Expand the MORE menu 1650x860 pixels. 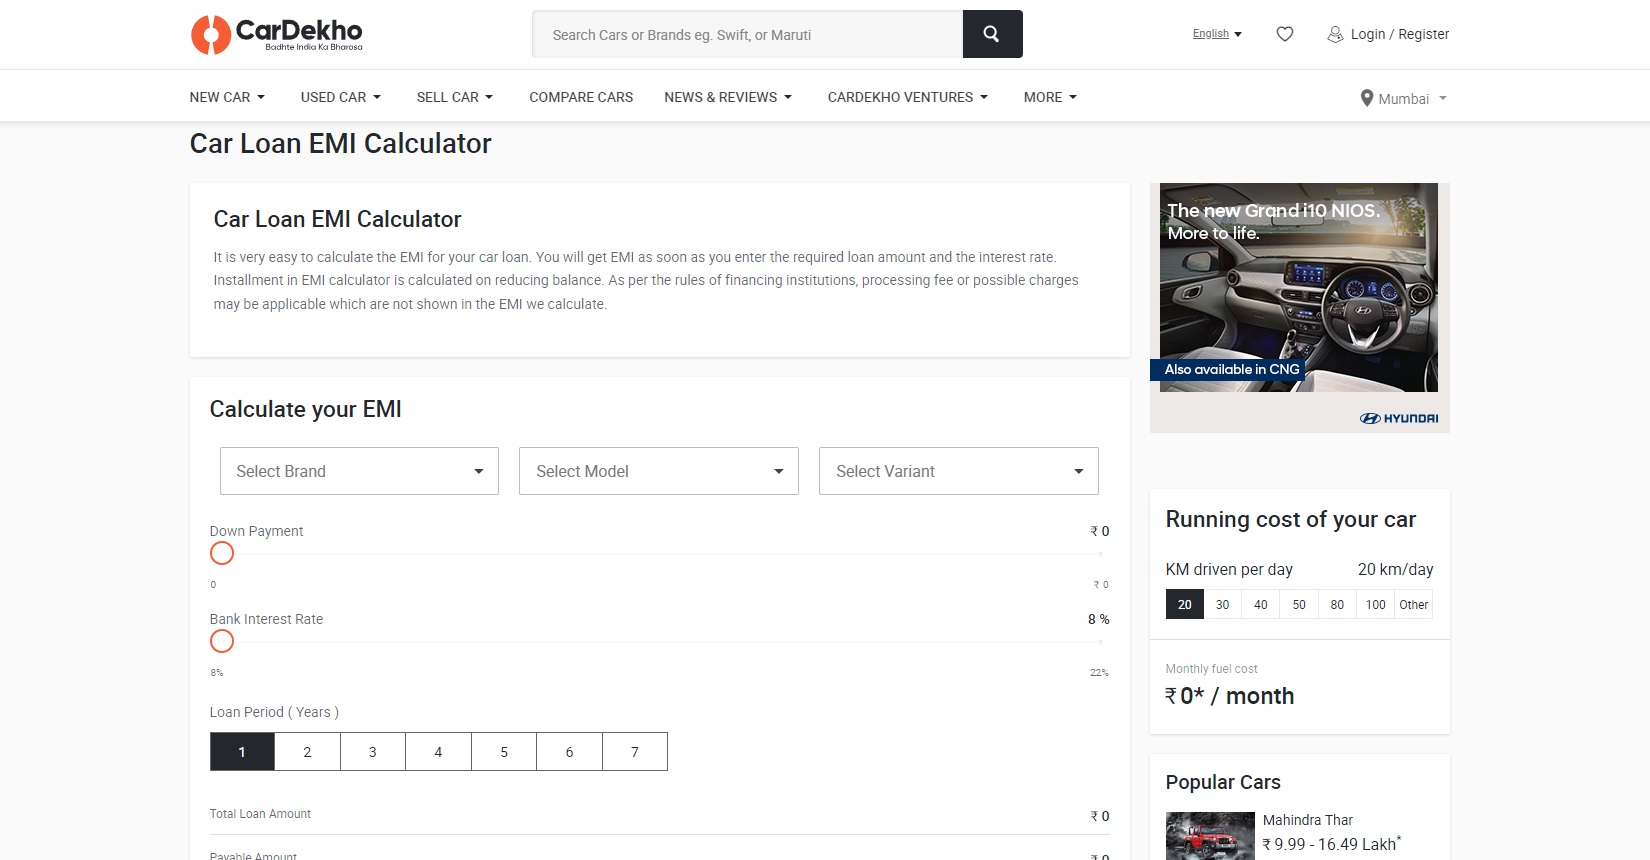(1050, 97)
